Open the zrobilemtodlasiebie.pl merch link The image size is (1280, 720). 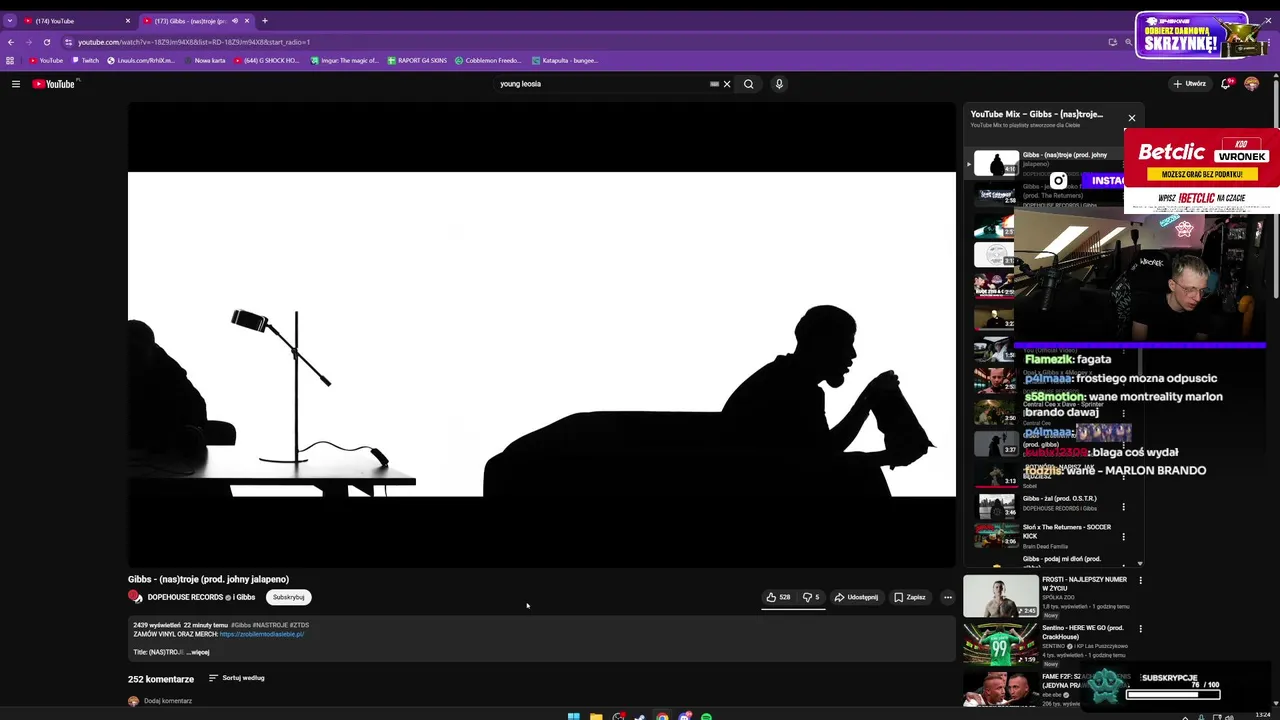click(262, 634)
